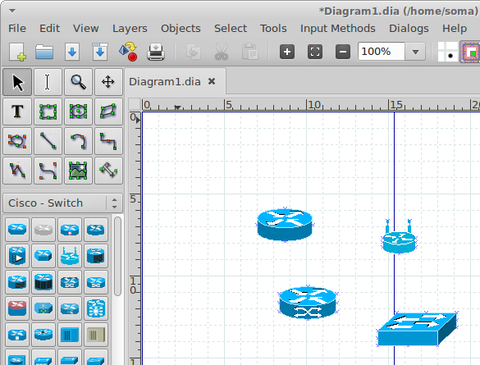Viewport: 480px width, 365px height.
Task: Pick the beige switch cabinet shape
Action: pos(96,335)
